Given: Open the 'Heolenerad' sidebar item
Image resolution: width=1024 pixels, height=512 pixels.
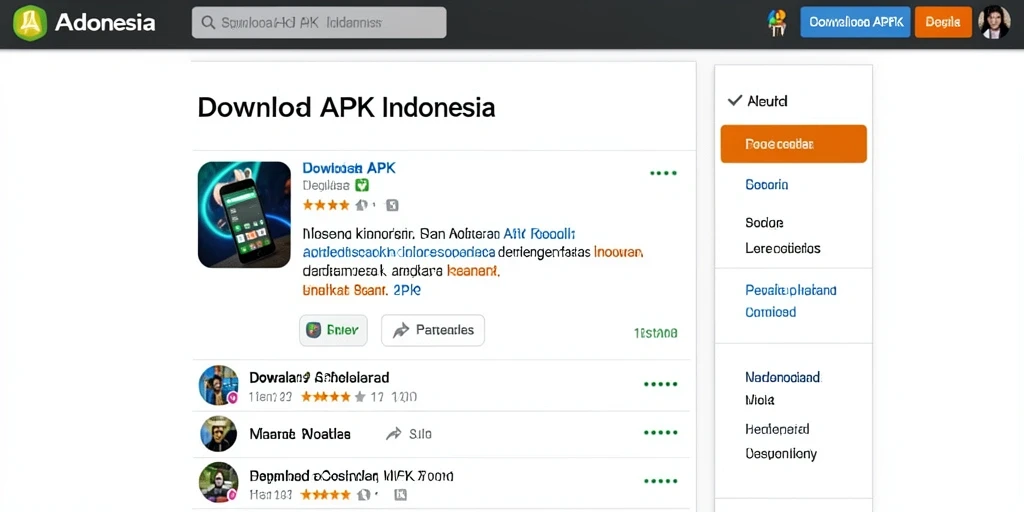Looking at the screenshot, I should (777, 429).
